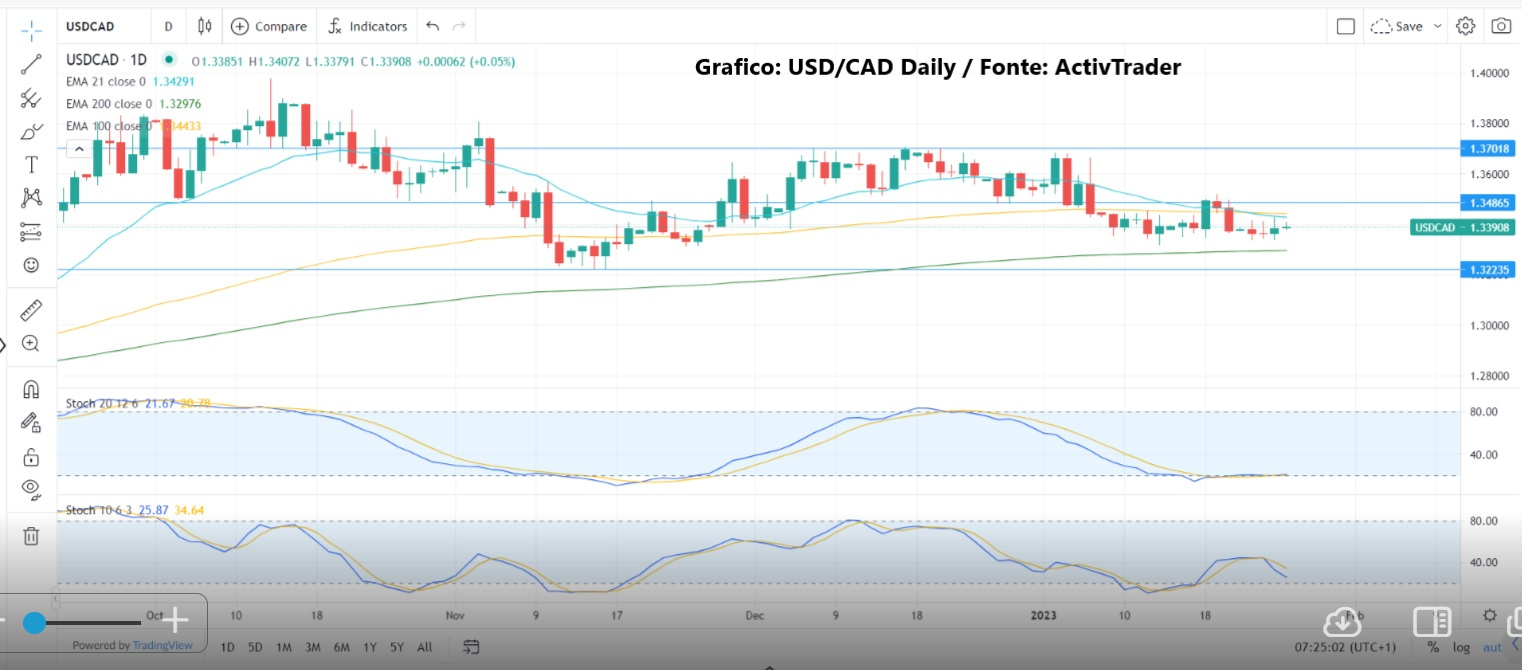Screen dimensions: 1522x670
Task: Lock all drawing tools
Action: [30, 456]
